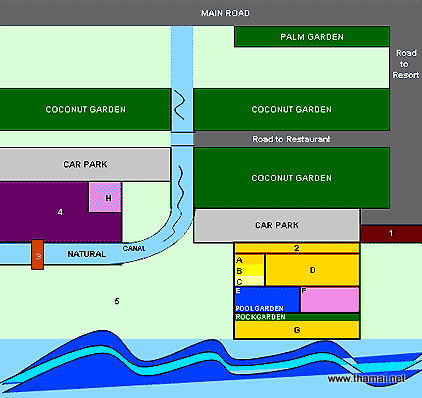
Task: Click the Road to Resort label
Action: point(406,64)
